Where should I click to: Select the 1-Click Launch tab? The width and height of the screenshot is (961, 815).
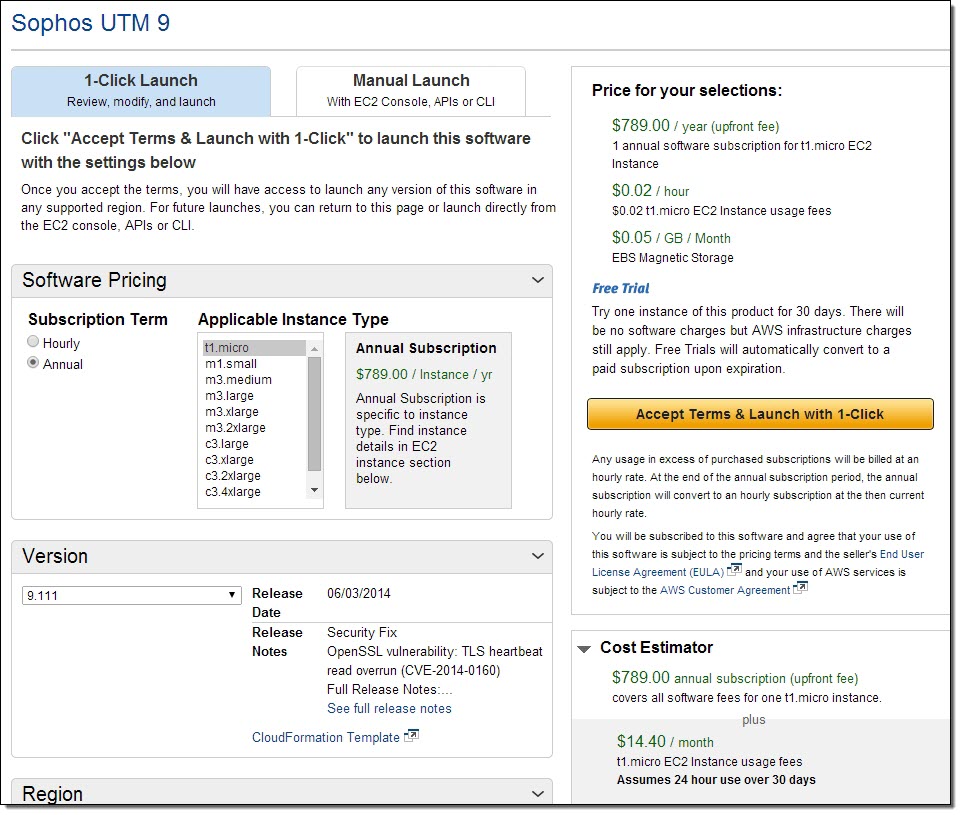click(x=141, y=90)
